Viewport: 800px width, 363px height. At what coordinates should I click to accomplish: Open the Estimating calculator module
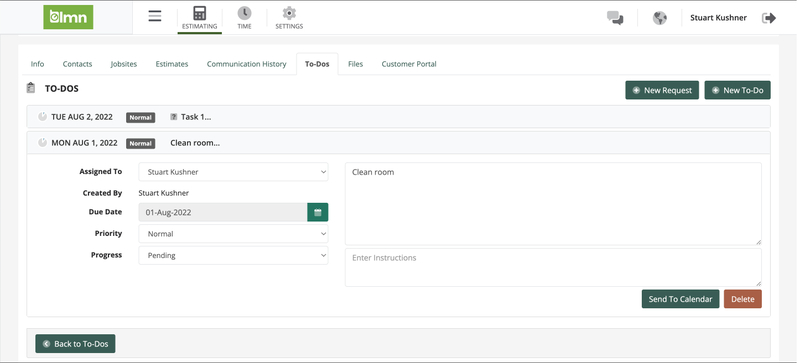(199, 18)
